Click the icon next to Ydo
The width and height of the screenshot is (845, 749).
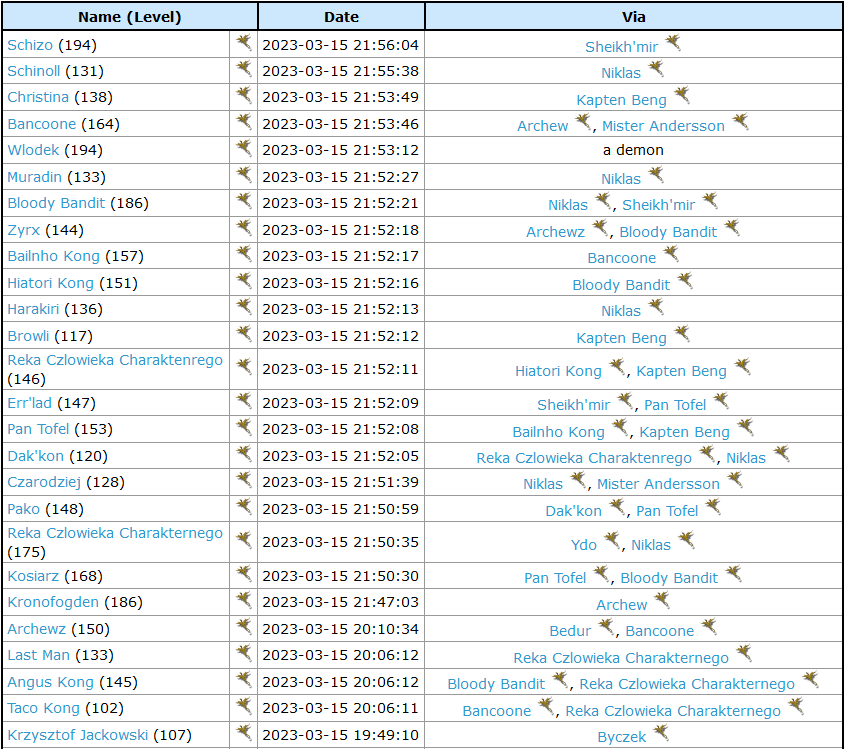[612, 542]
